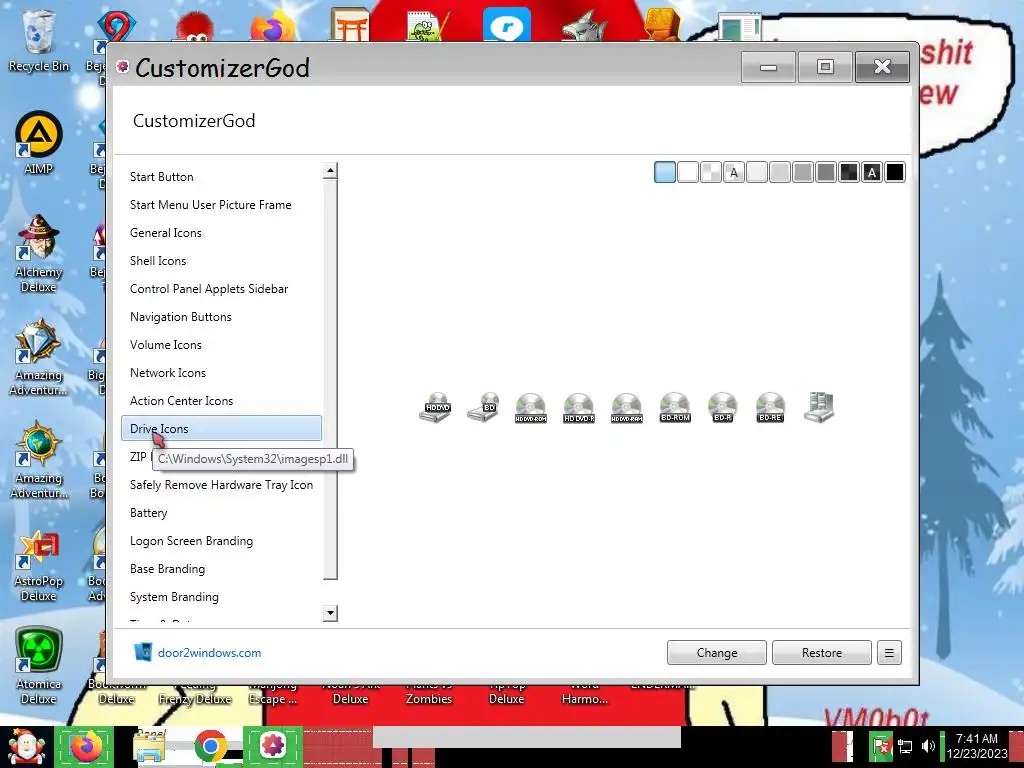Choose the solid black preview background swatch

pyautogui.click(x=895, y=172)
